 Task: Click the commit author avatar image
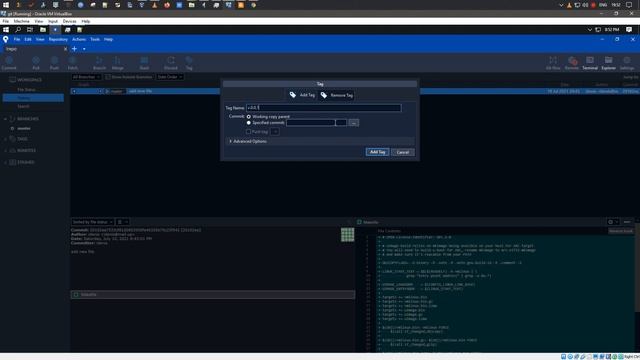347,235
